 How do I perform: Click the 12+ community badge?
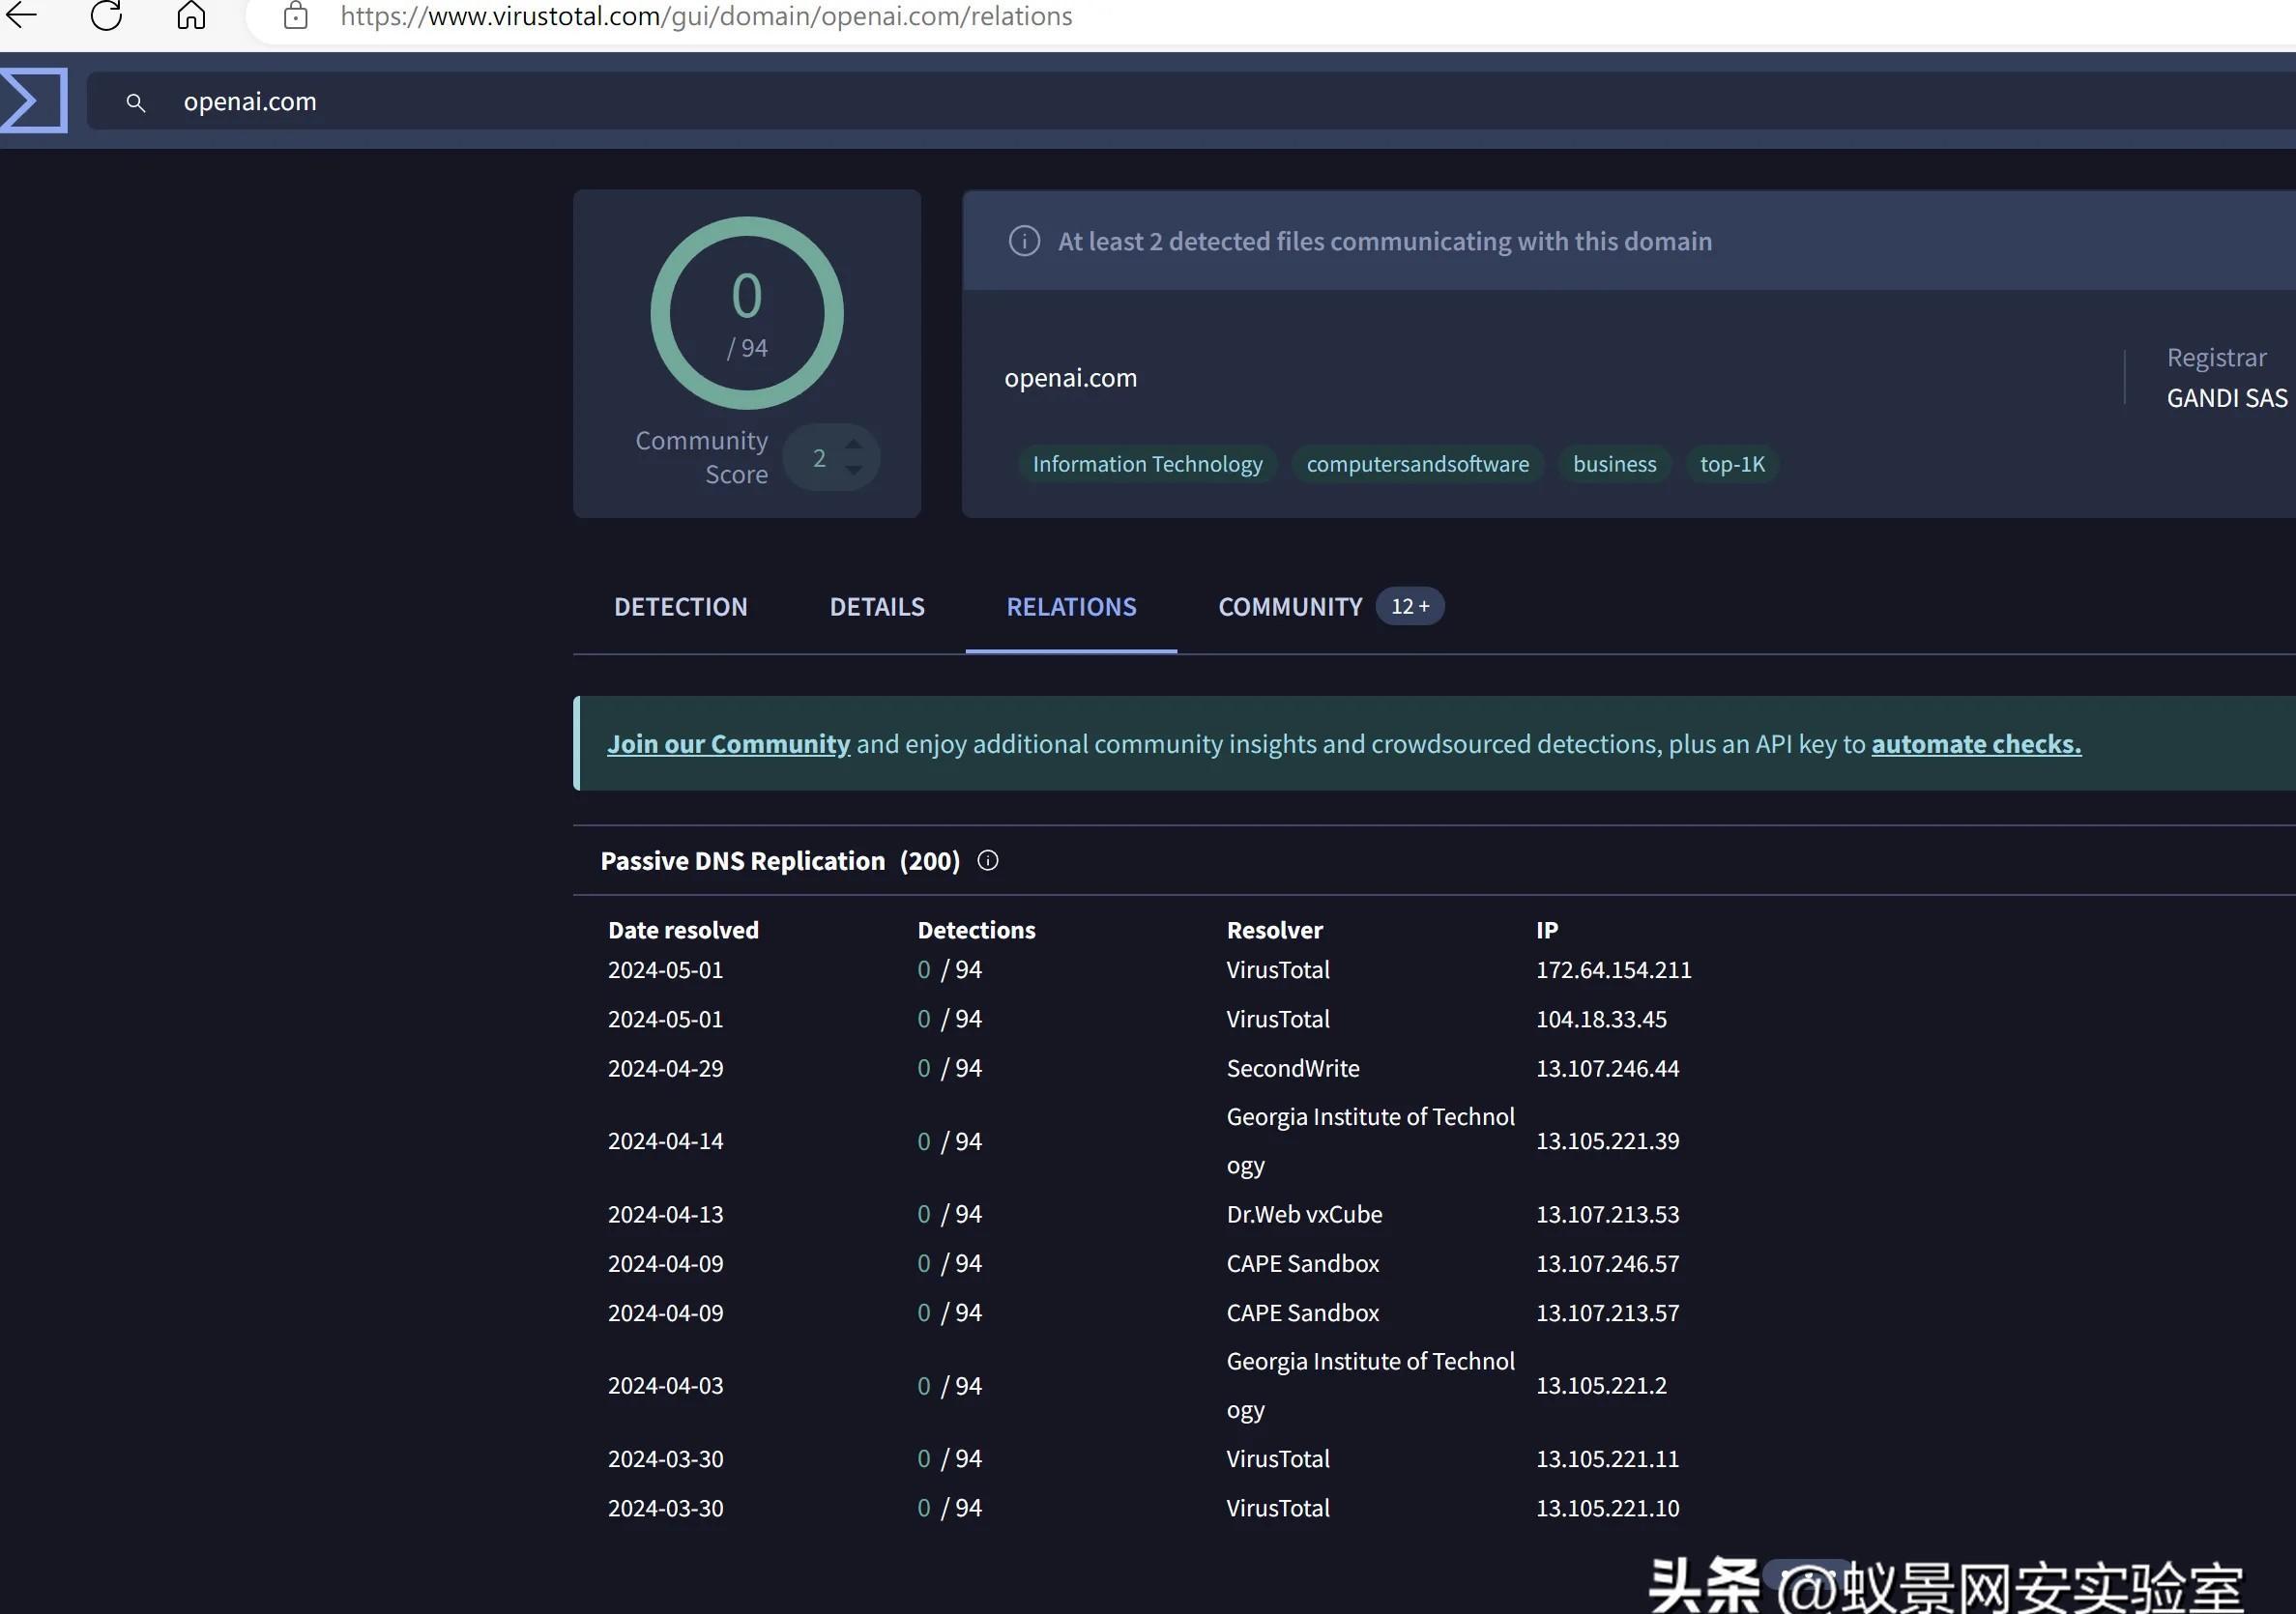(x=1410, y=606)
